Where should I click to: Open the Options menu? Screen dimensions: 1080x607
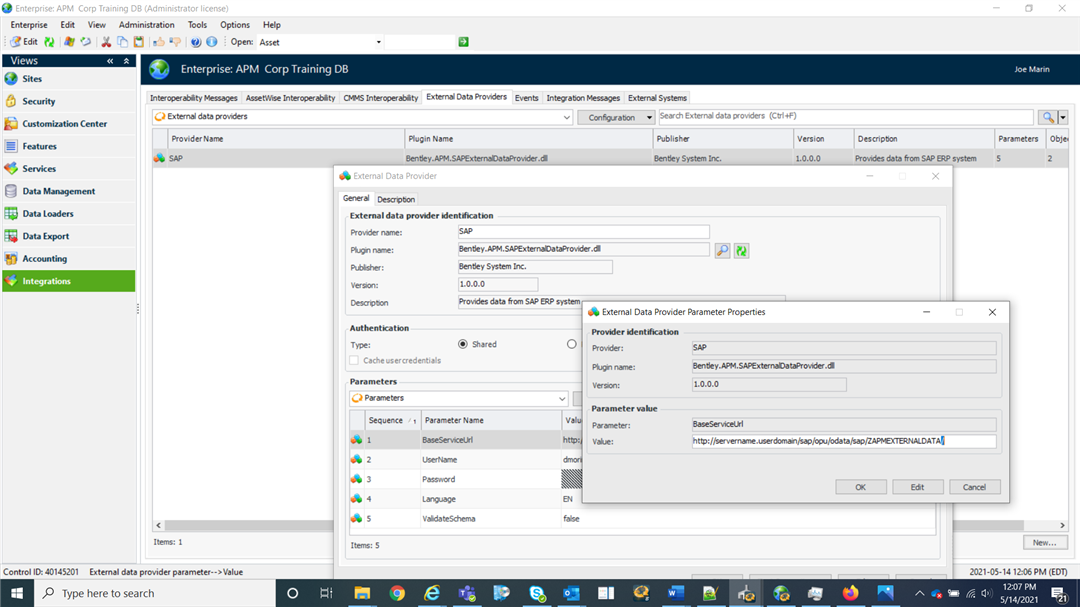[x=235, y=25]
